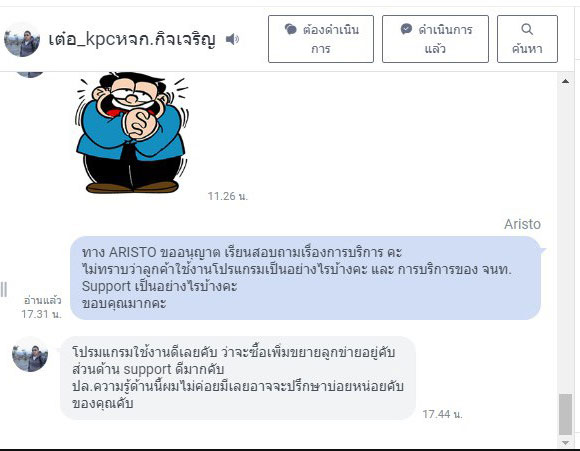
Task: Select the gray customer reply bubble
Action: pos(238,378)
